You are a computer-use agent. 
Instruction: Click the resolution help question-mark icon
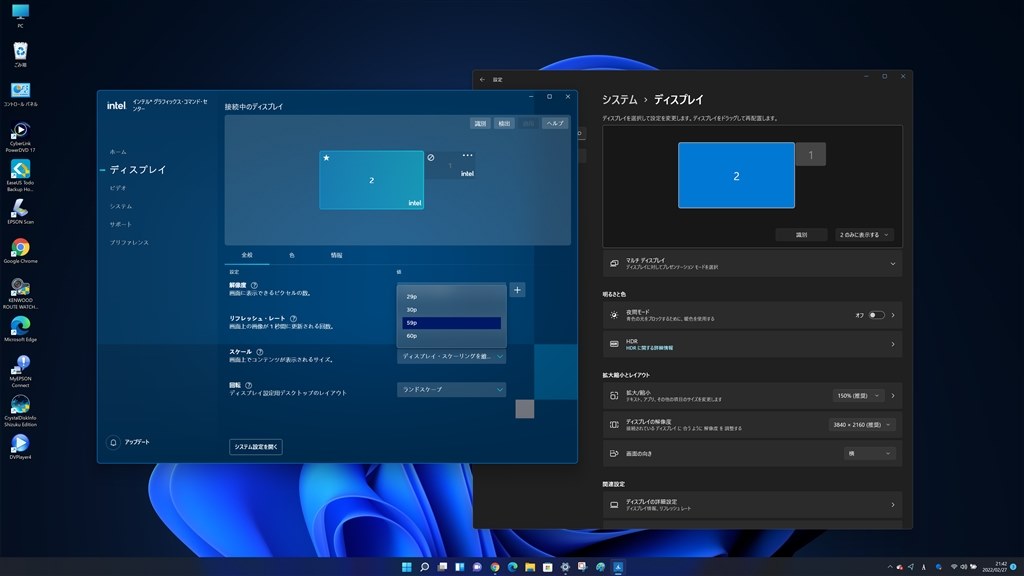pos(254,285)
